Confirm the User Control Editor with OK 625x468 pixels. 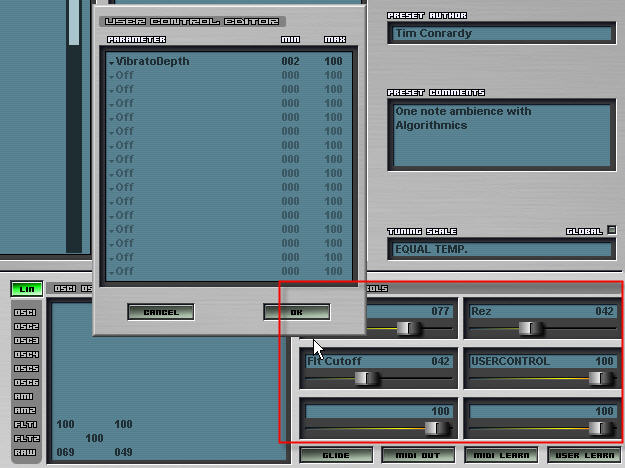click(297, 312)
